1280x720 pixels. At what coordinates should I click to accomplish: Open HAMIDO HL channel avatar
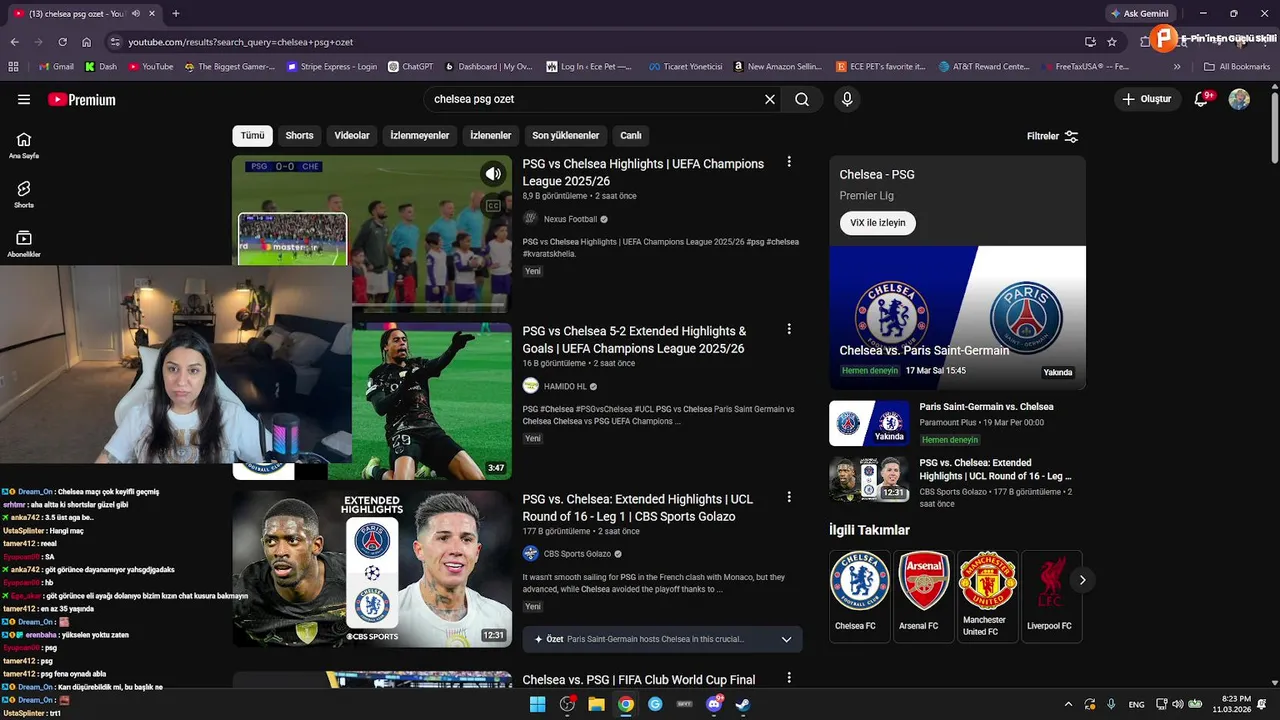531,386
